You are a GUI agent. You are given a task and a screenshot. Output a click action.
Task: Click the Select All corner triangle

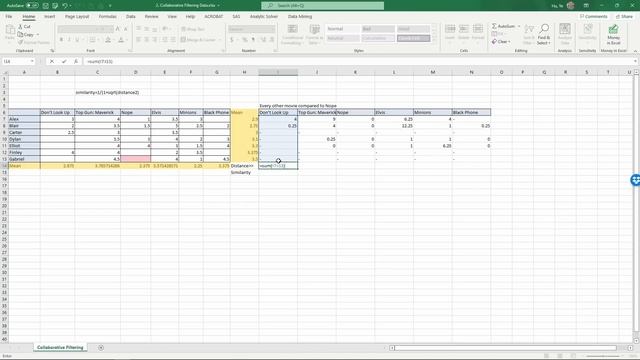point(4,72)
